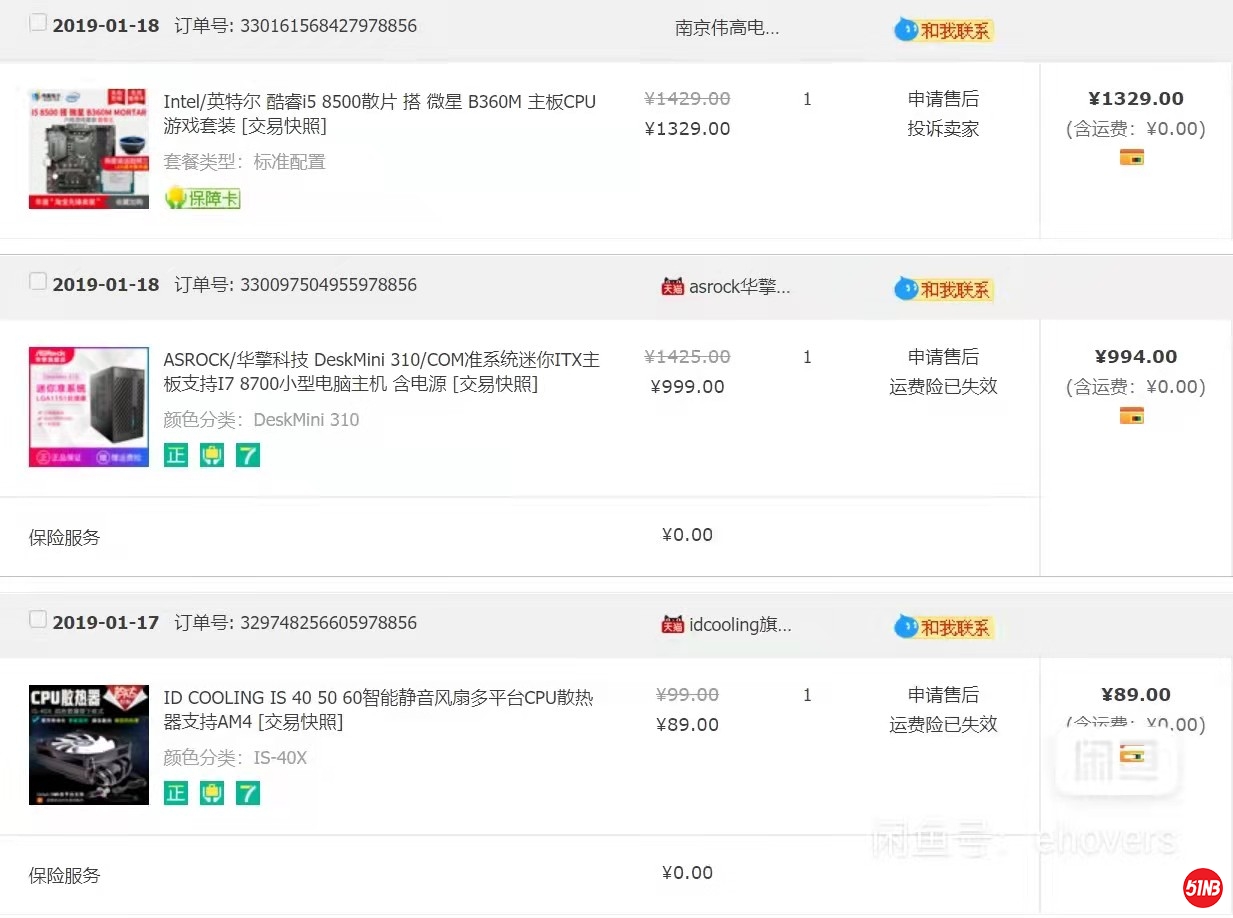Image resolution: width=1233 pixels, height=918 pixels.
Task: Select the checkbox for order 330161568427978856
Action: pyautogui.click(x=38, y=23)
